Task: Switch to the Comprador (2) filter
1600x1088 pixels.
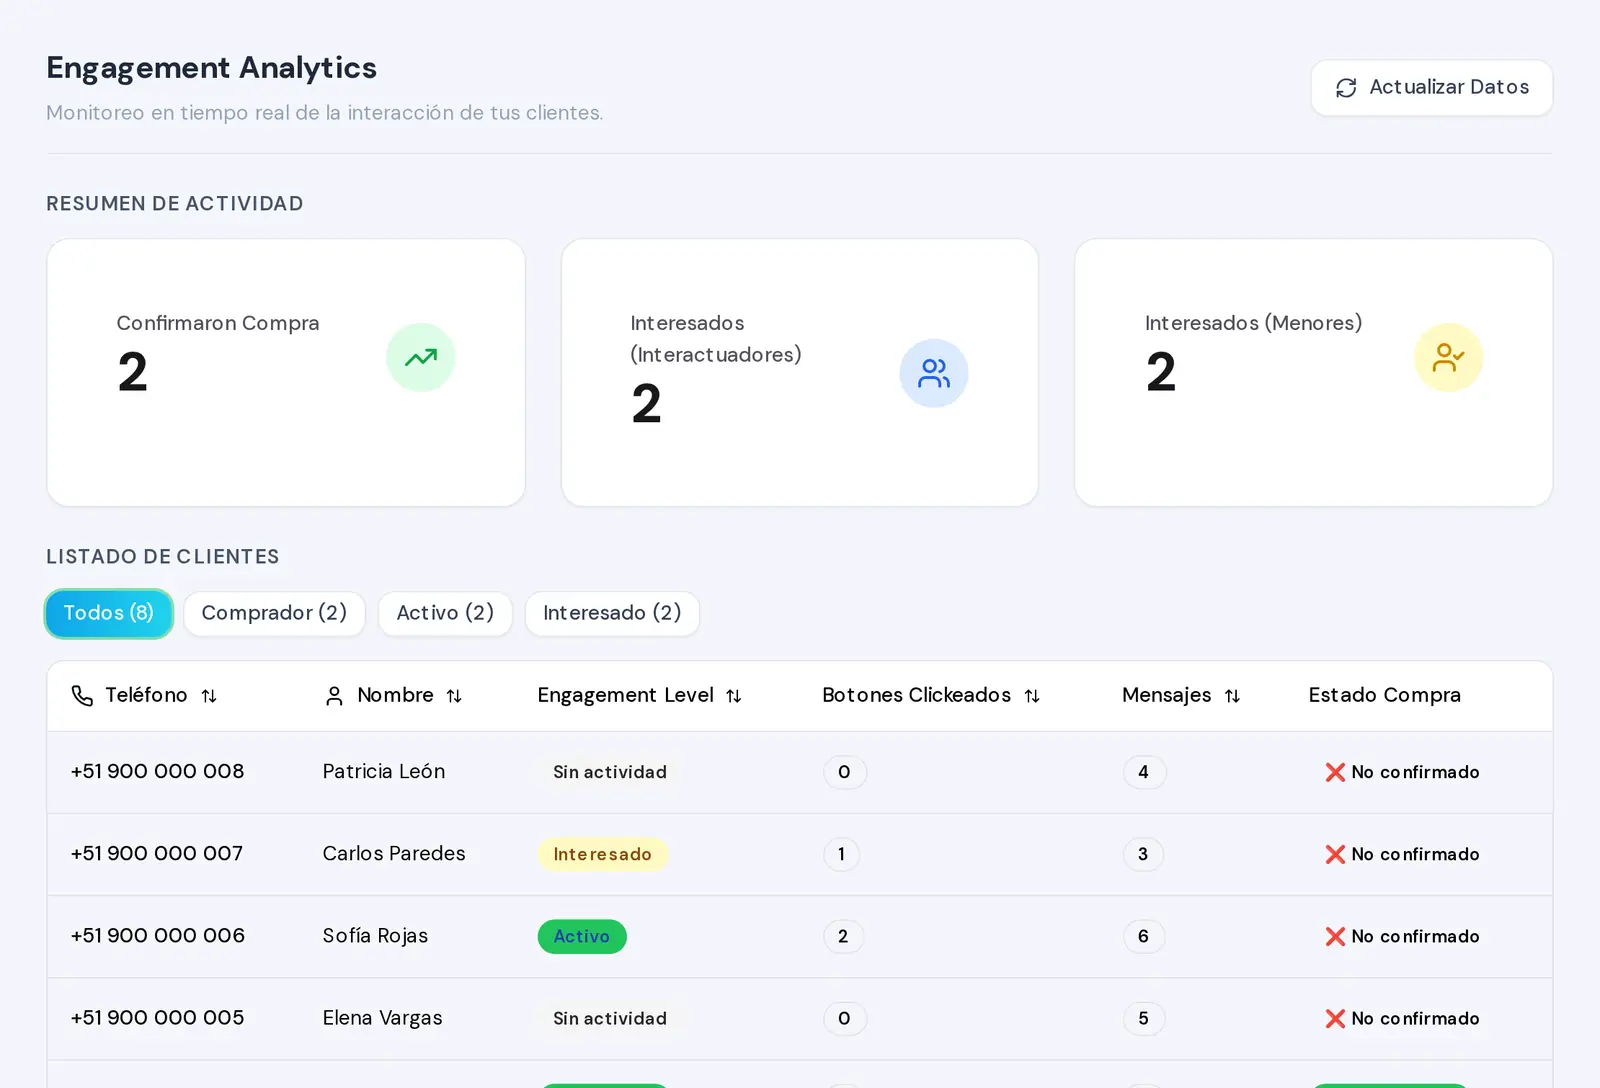Action: pyautogui.click(x=274, y=613)
